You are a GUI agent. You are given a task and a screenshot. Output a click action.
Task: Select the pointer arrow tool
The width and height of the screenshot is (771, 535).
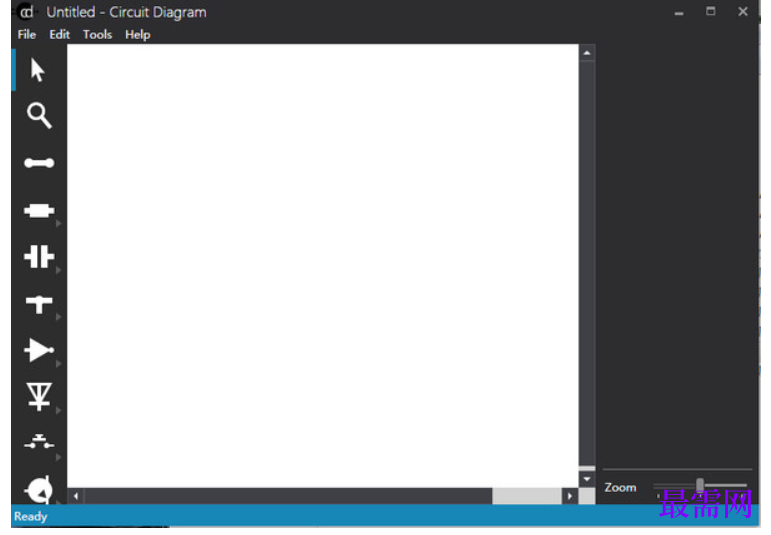(38, 70)
